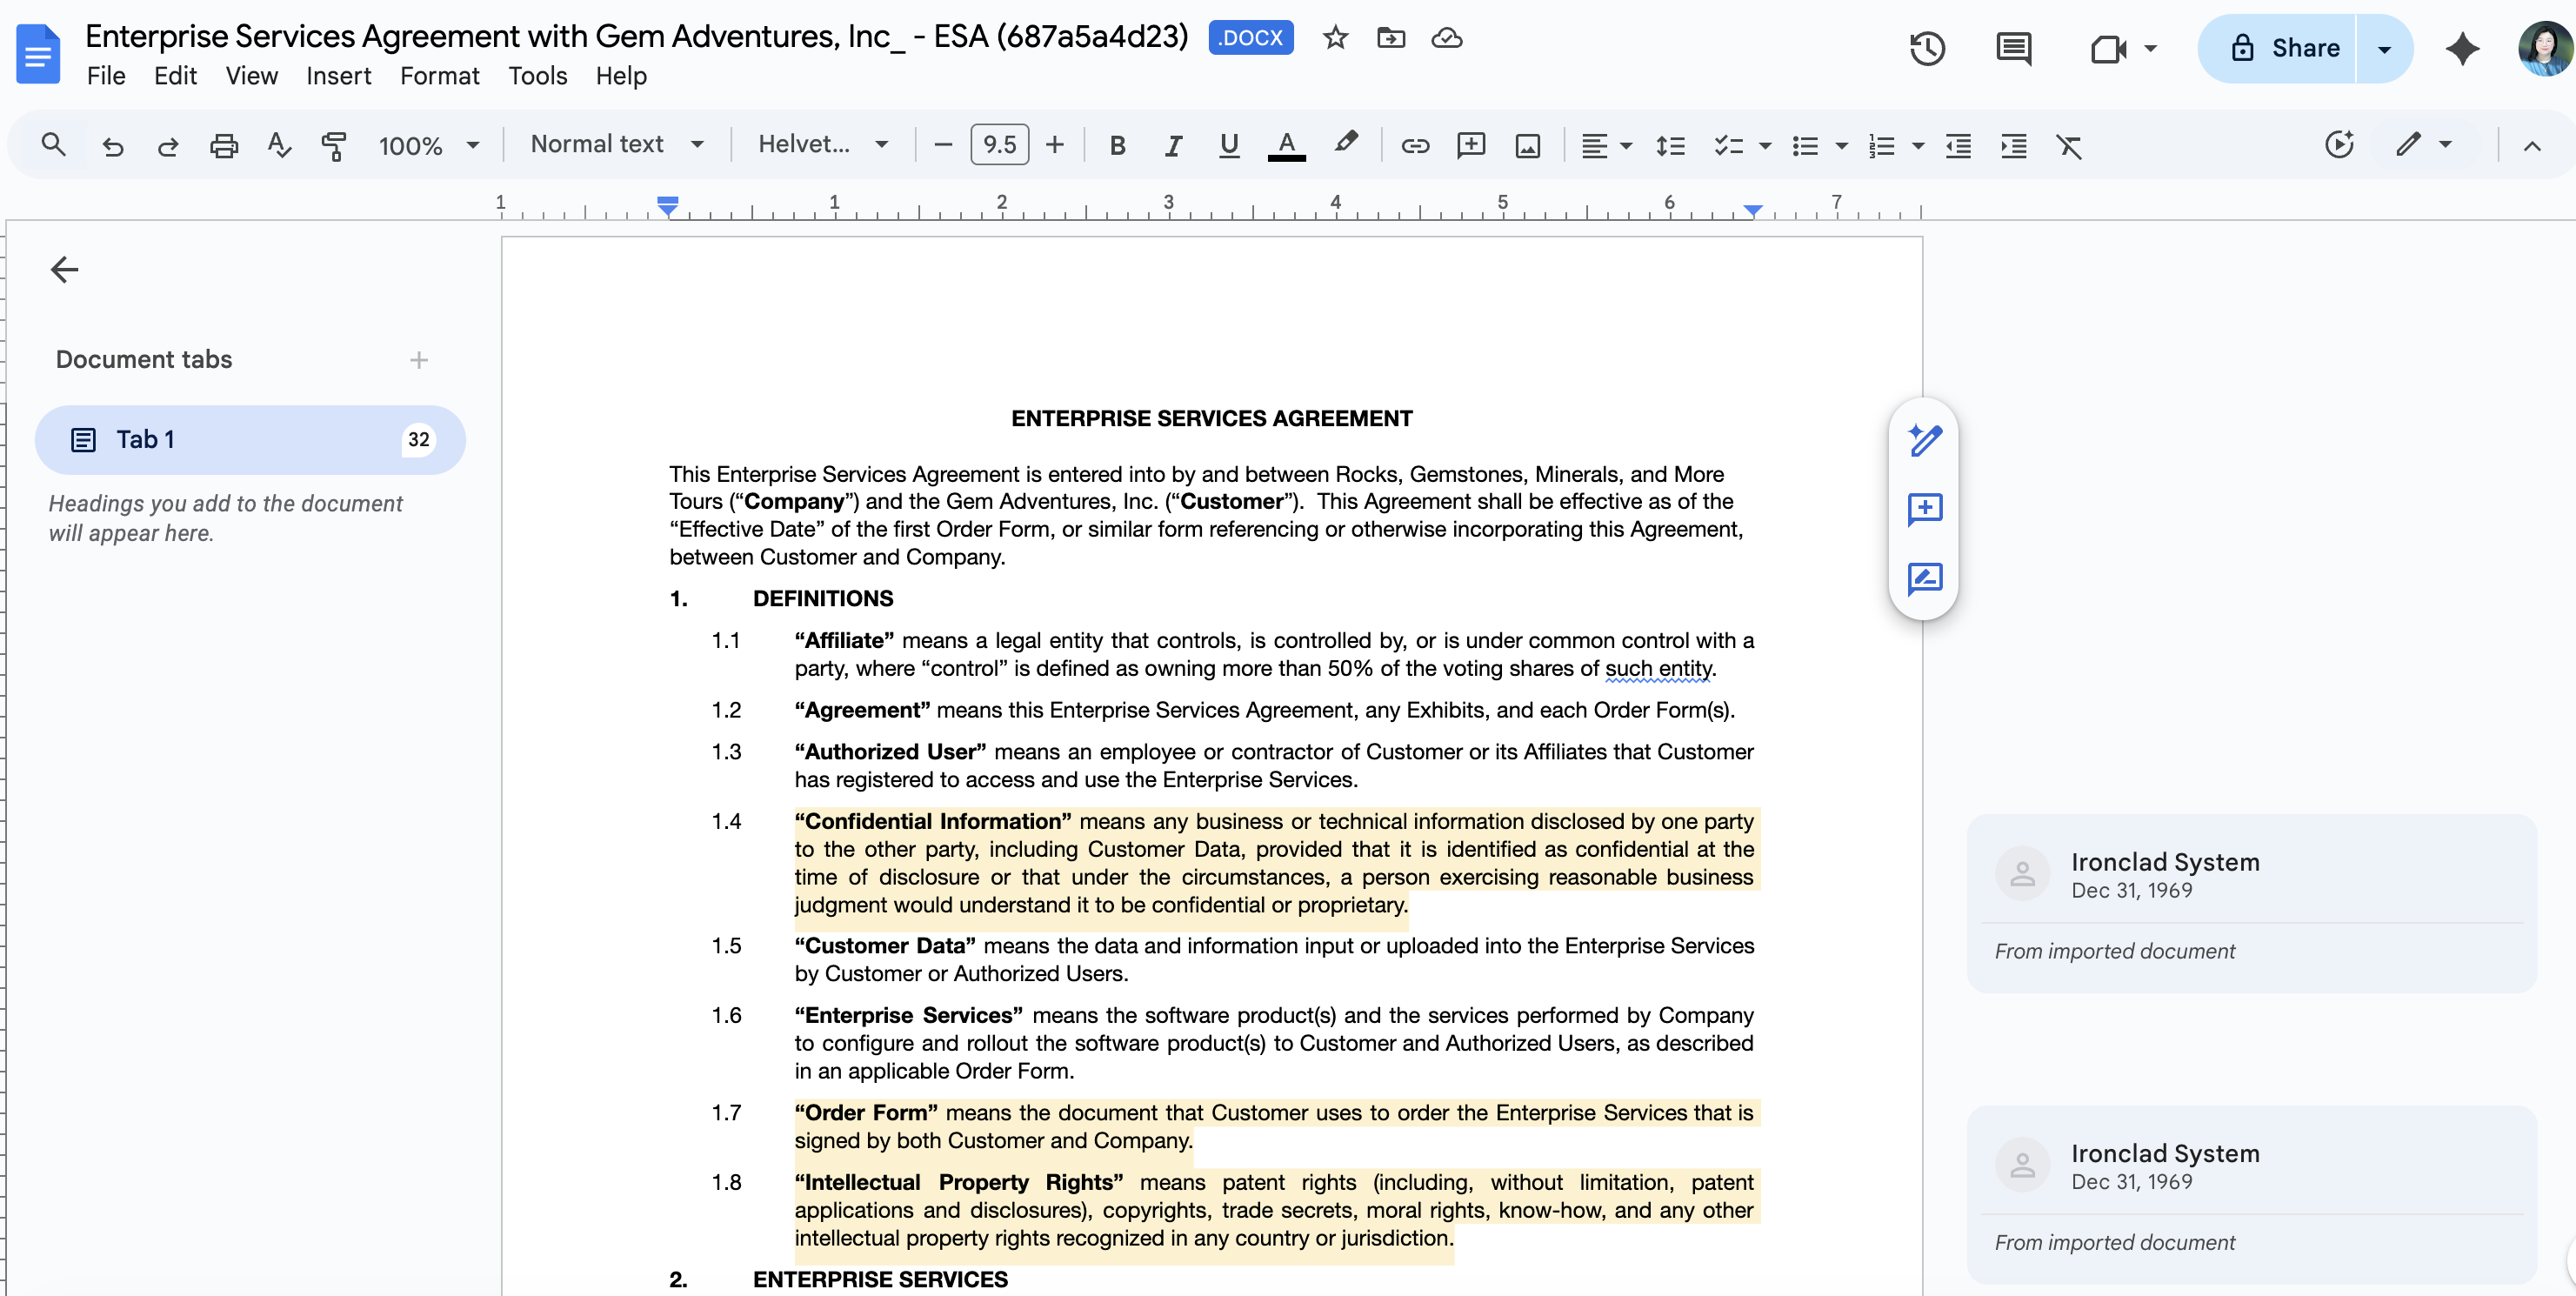
Task: Click the clear formatting icon
Action: [x=2069, y=146]
